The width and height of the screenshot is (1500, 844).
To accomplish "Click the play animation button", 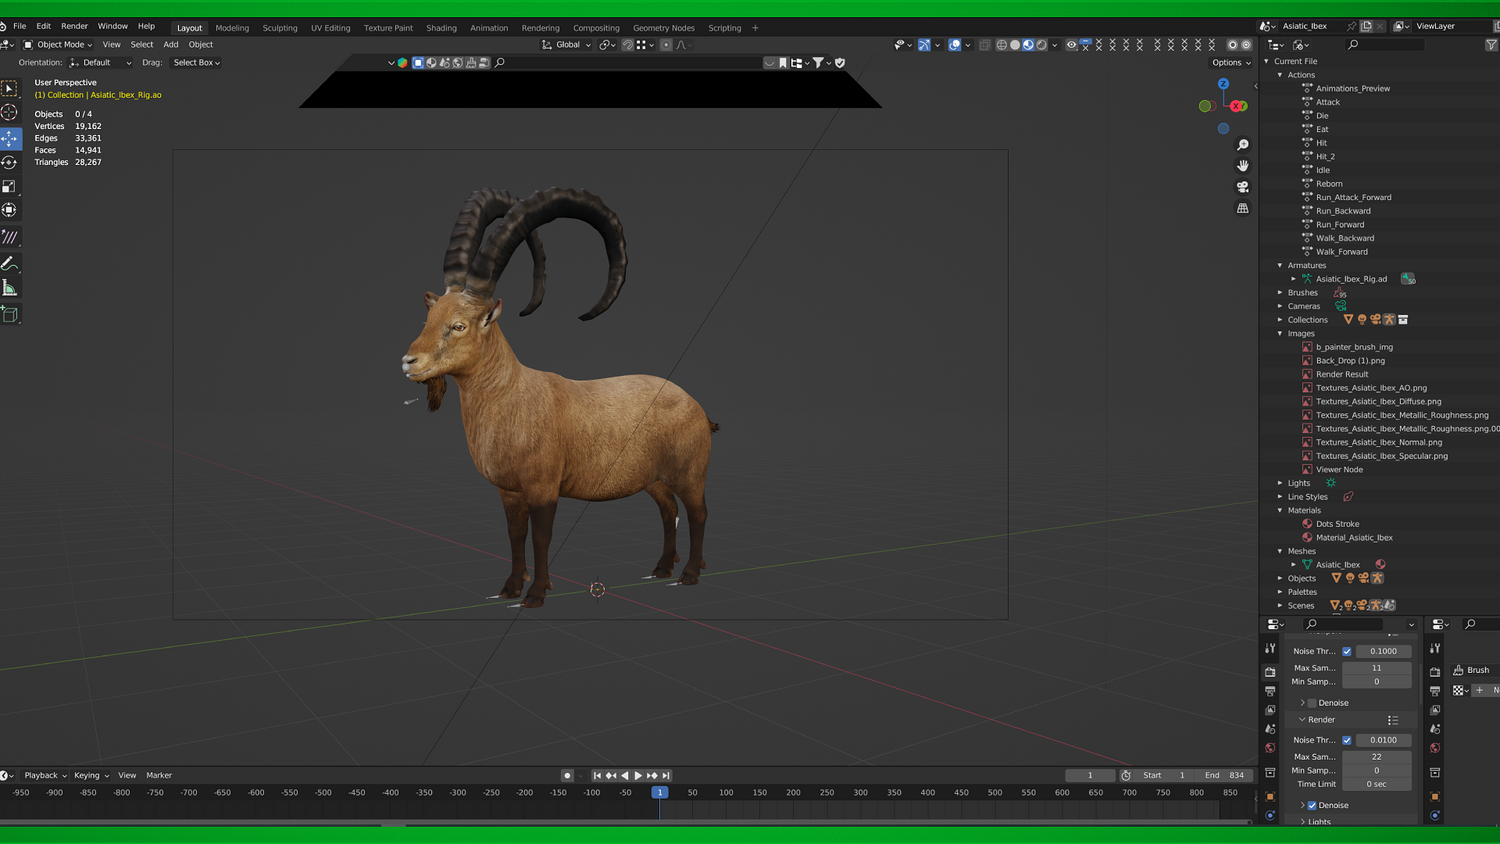I will pyautogui.click(x=638, y=775).
